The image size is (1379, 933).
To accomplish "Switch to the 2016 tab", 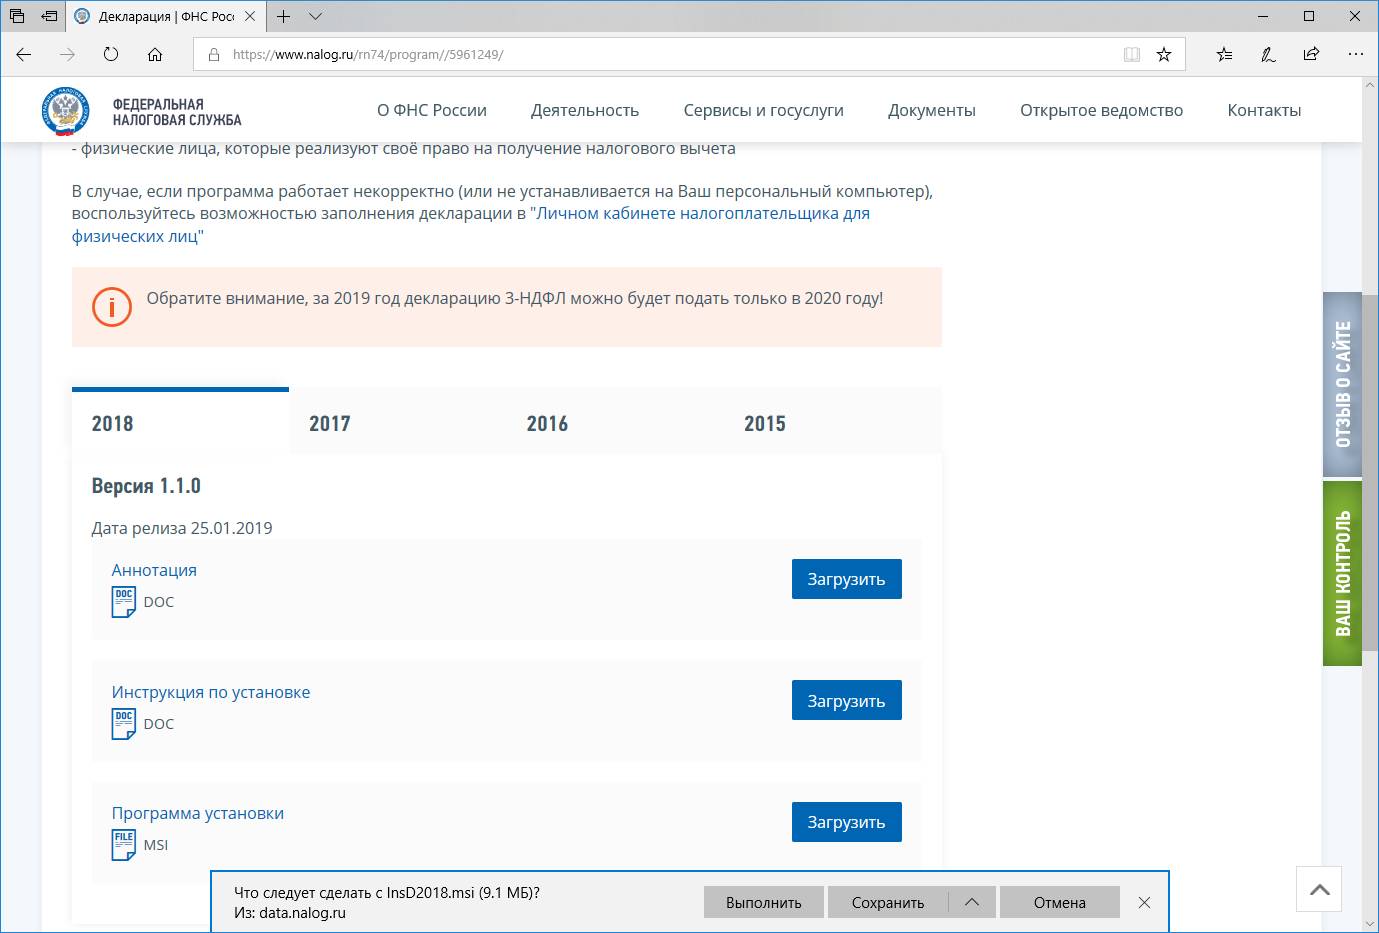I will (615, 422).
